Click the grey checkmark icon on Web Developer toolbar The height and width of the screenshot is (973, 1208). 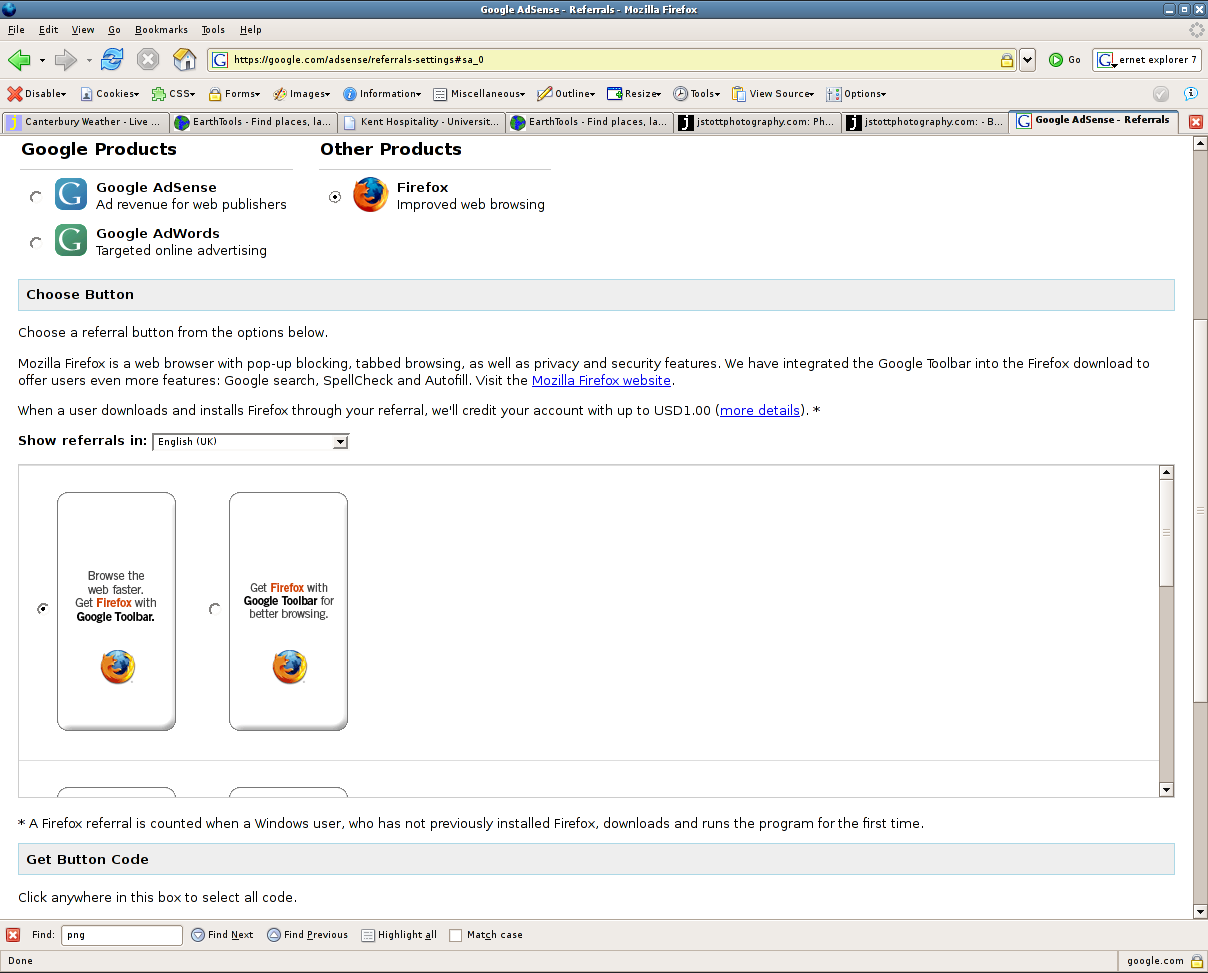tap(1161, 94)
